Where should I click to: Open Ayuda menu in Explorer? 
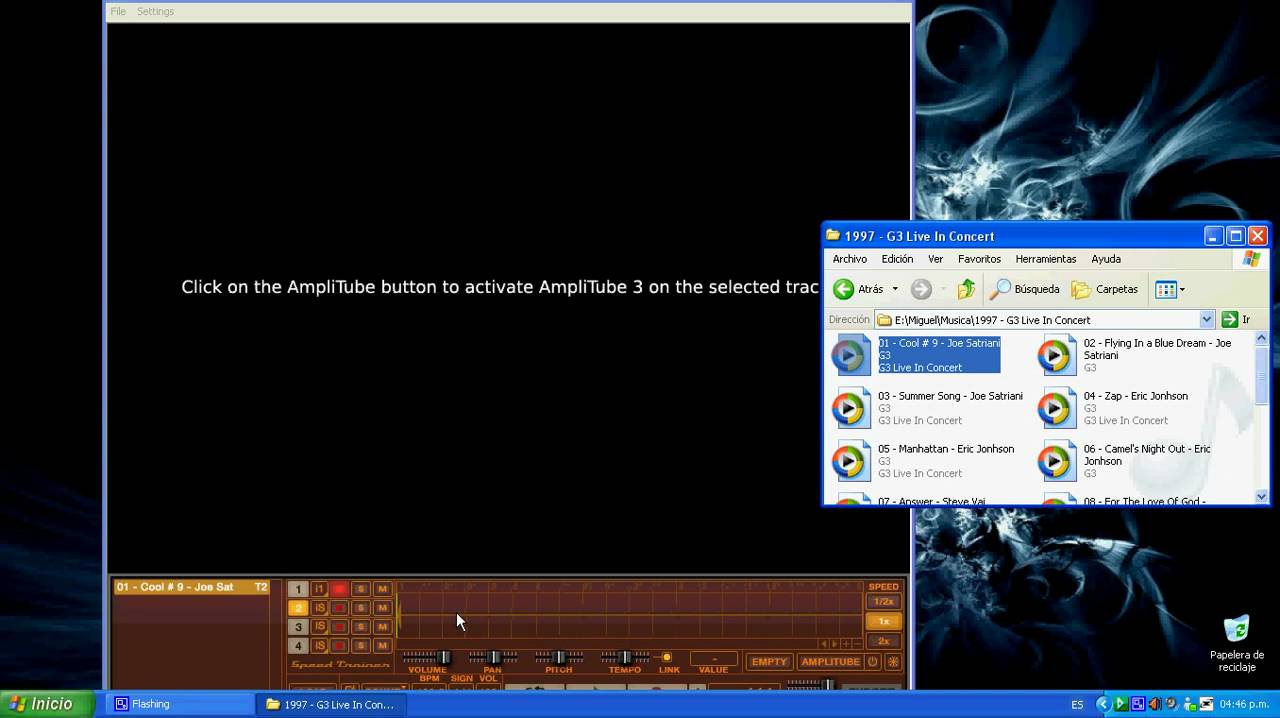click(1106, 259)
